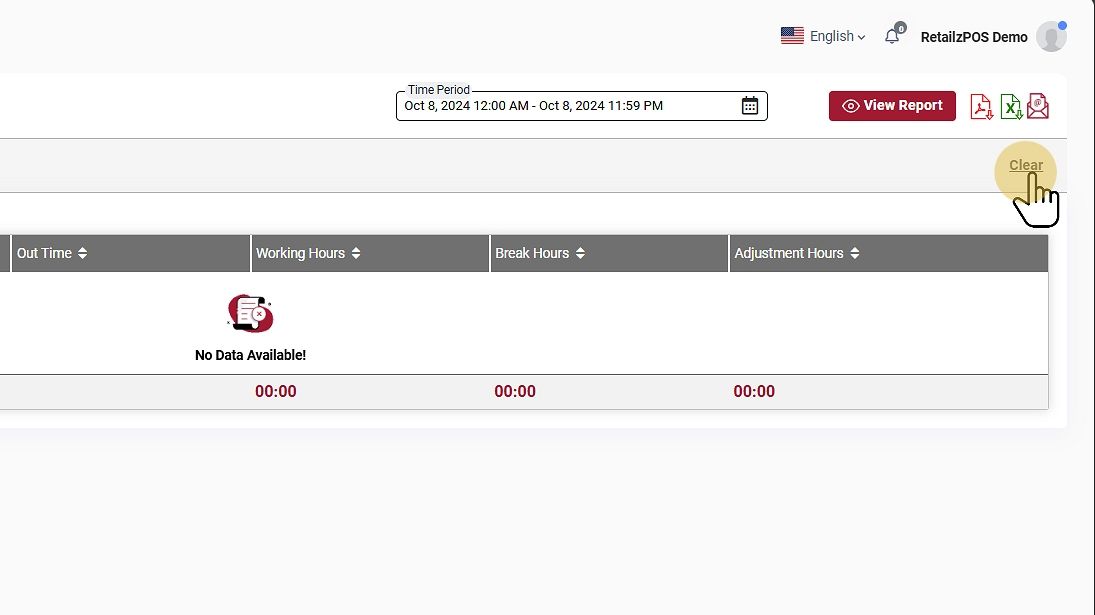Toggle sort arrows beside Break Hours
This screenshot has width=1095, height=615.
pyautogui.click(x=580, y=254)
